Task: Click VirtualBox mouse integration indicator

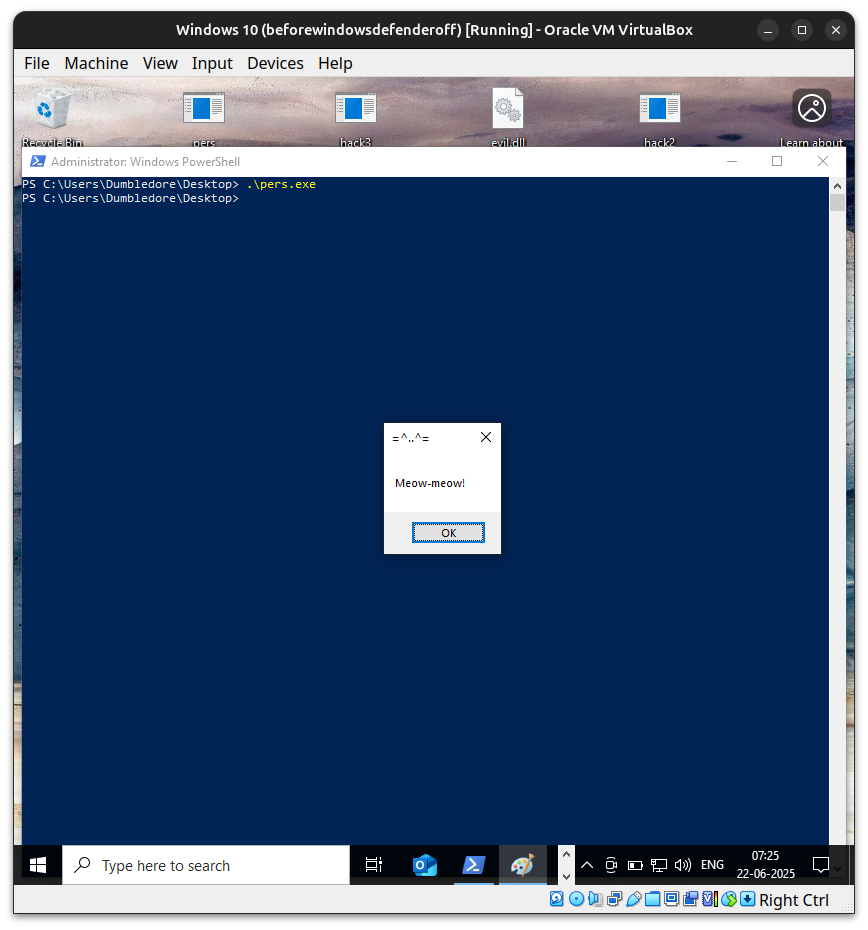Action: 729,899
